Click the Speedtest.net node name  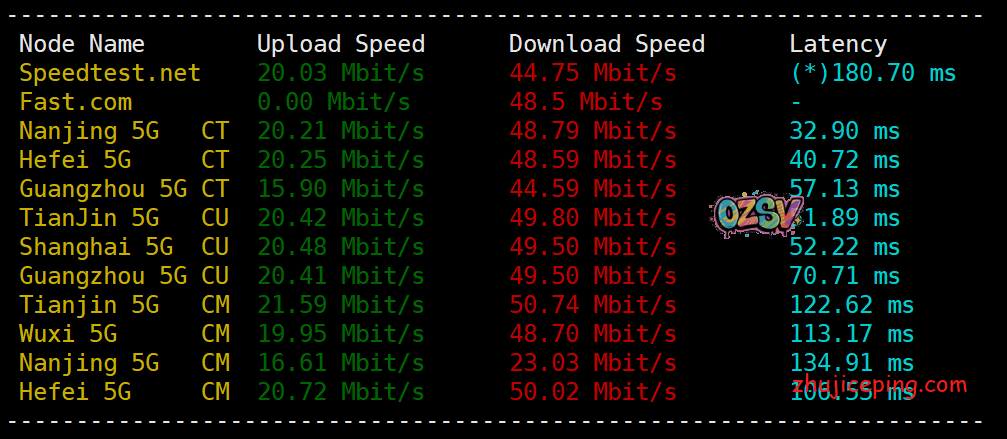(x=110, y=73)
